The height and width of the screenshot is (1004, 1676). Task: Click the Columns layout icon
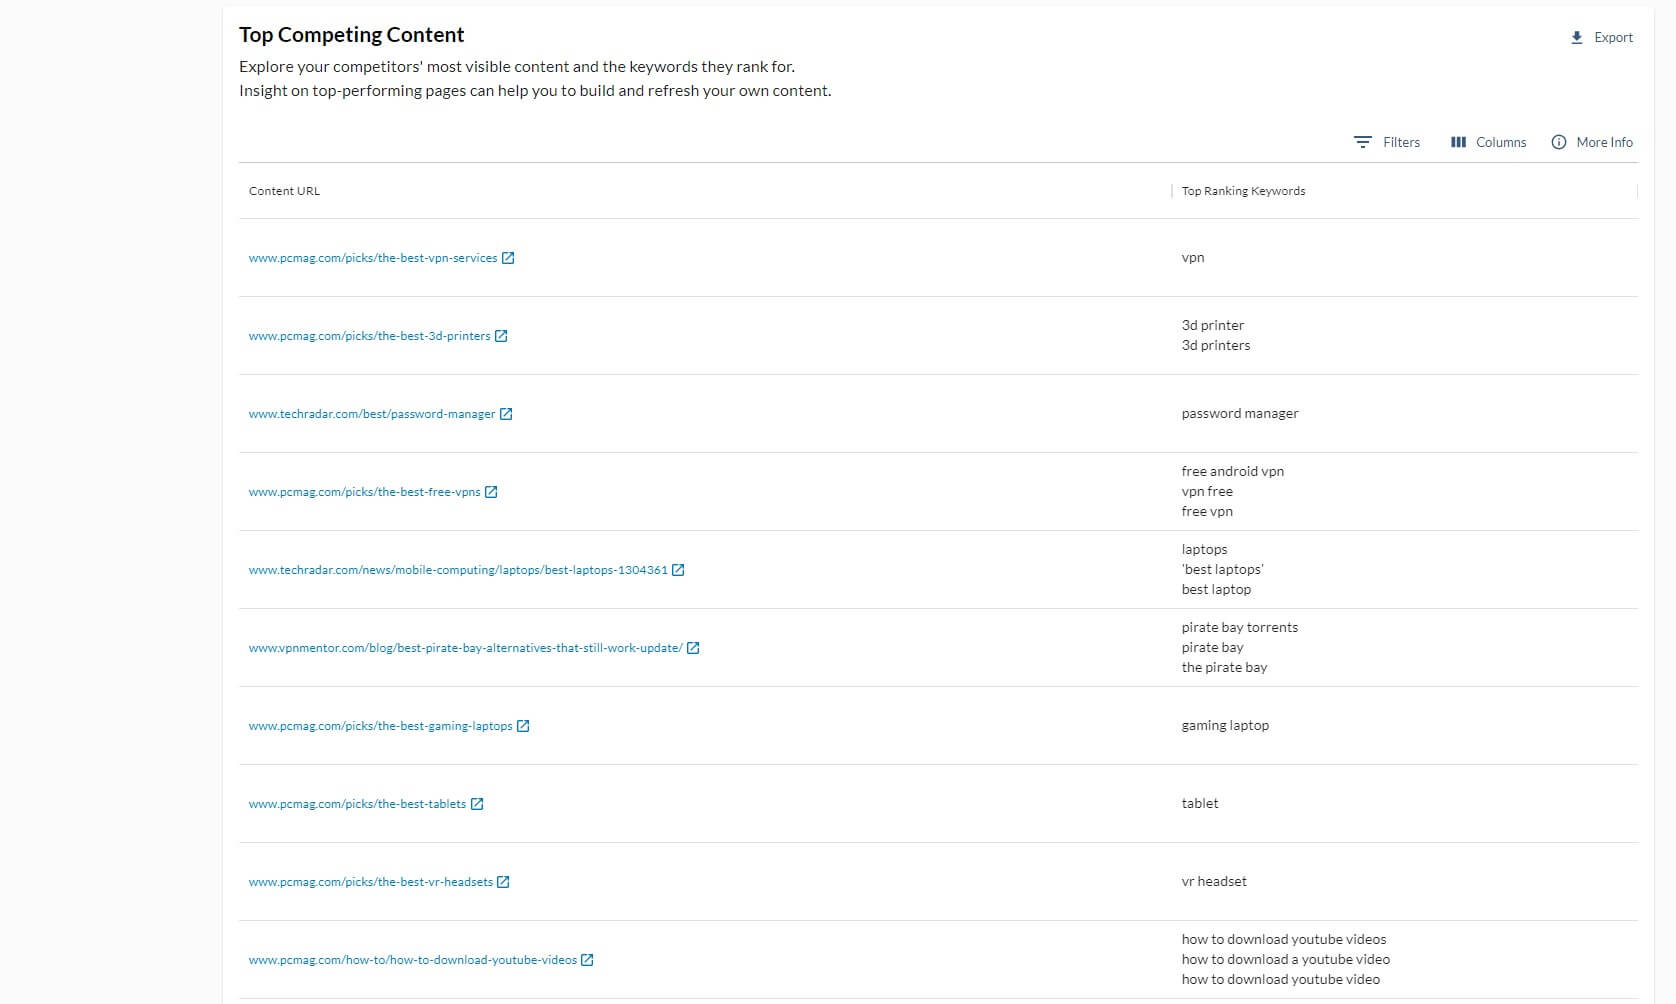1458,142
